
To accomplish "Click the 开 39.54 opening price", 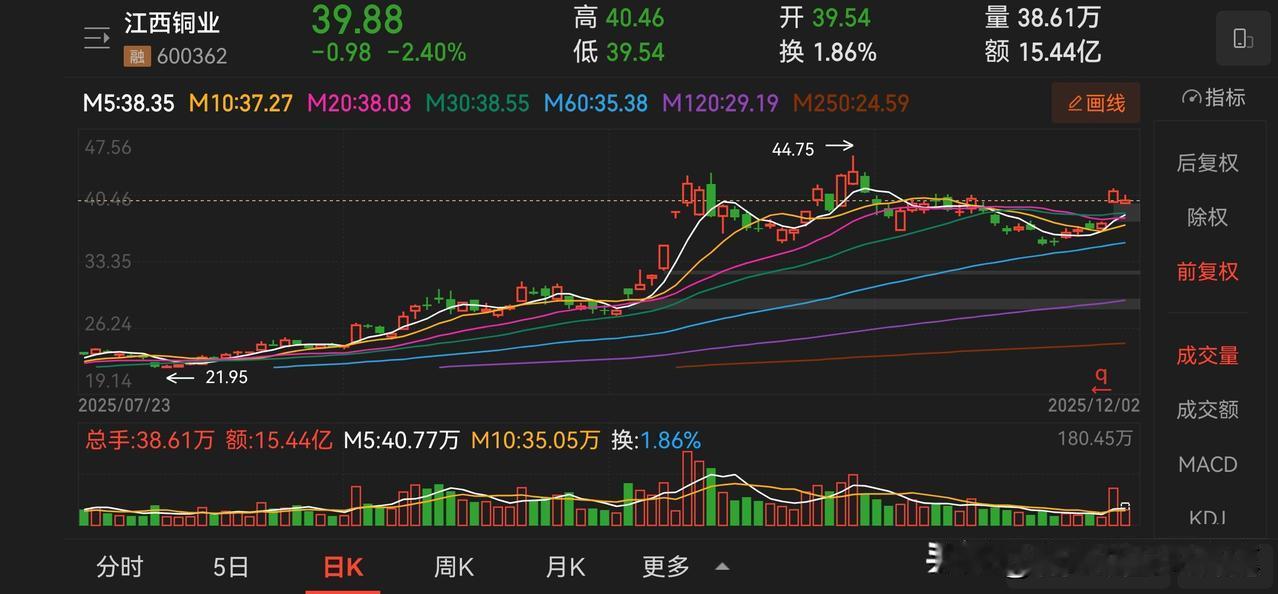I will [x=825, y=18].
